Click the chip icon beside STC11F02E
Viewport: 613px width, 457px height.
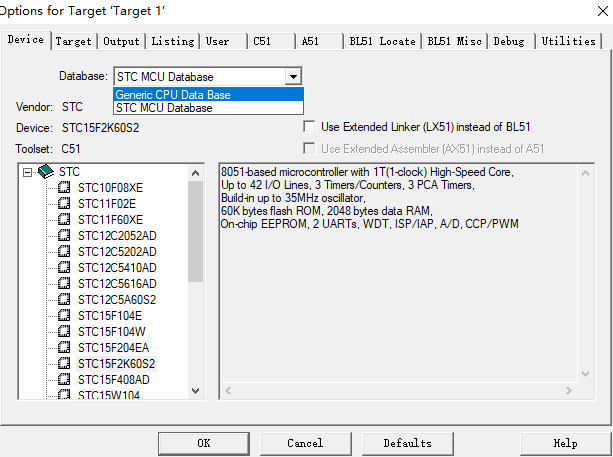pyautogui.click(x=64, y=203)
